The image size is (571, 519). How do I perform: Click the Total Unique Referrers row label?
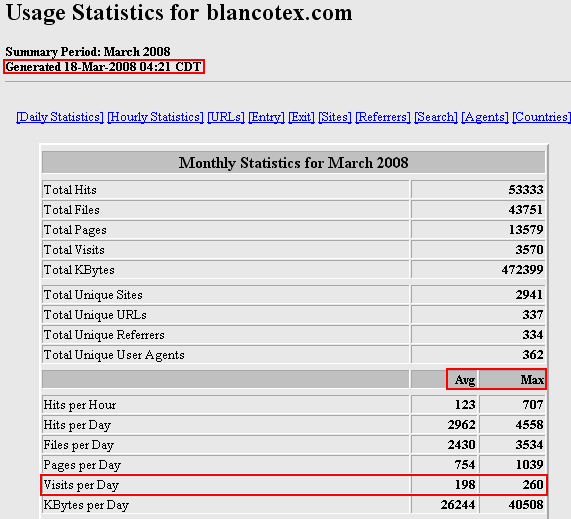104,335
